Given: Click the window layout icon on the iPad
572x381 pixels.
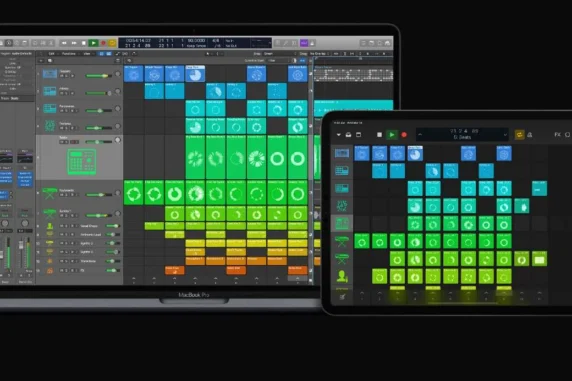Looking at the screenshot, I should click(x=359, y=135).
